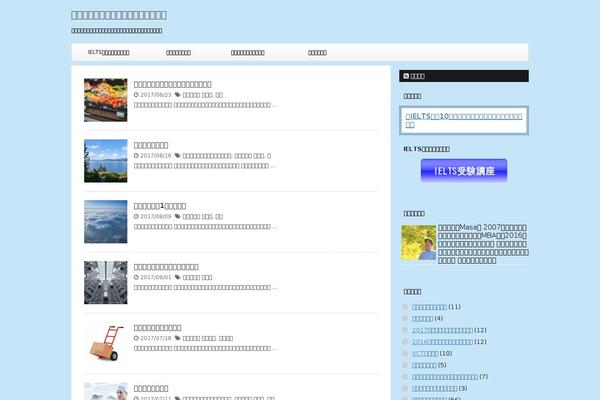Click the profile text mentioning Masa and 2007
The height and width of the screenshot is (400, 600).
coord(483,244)
